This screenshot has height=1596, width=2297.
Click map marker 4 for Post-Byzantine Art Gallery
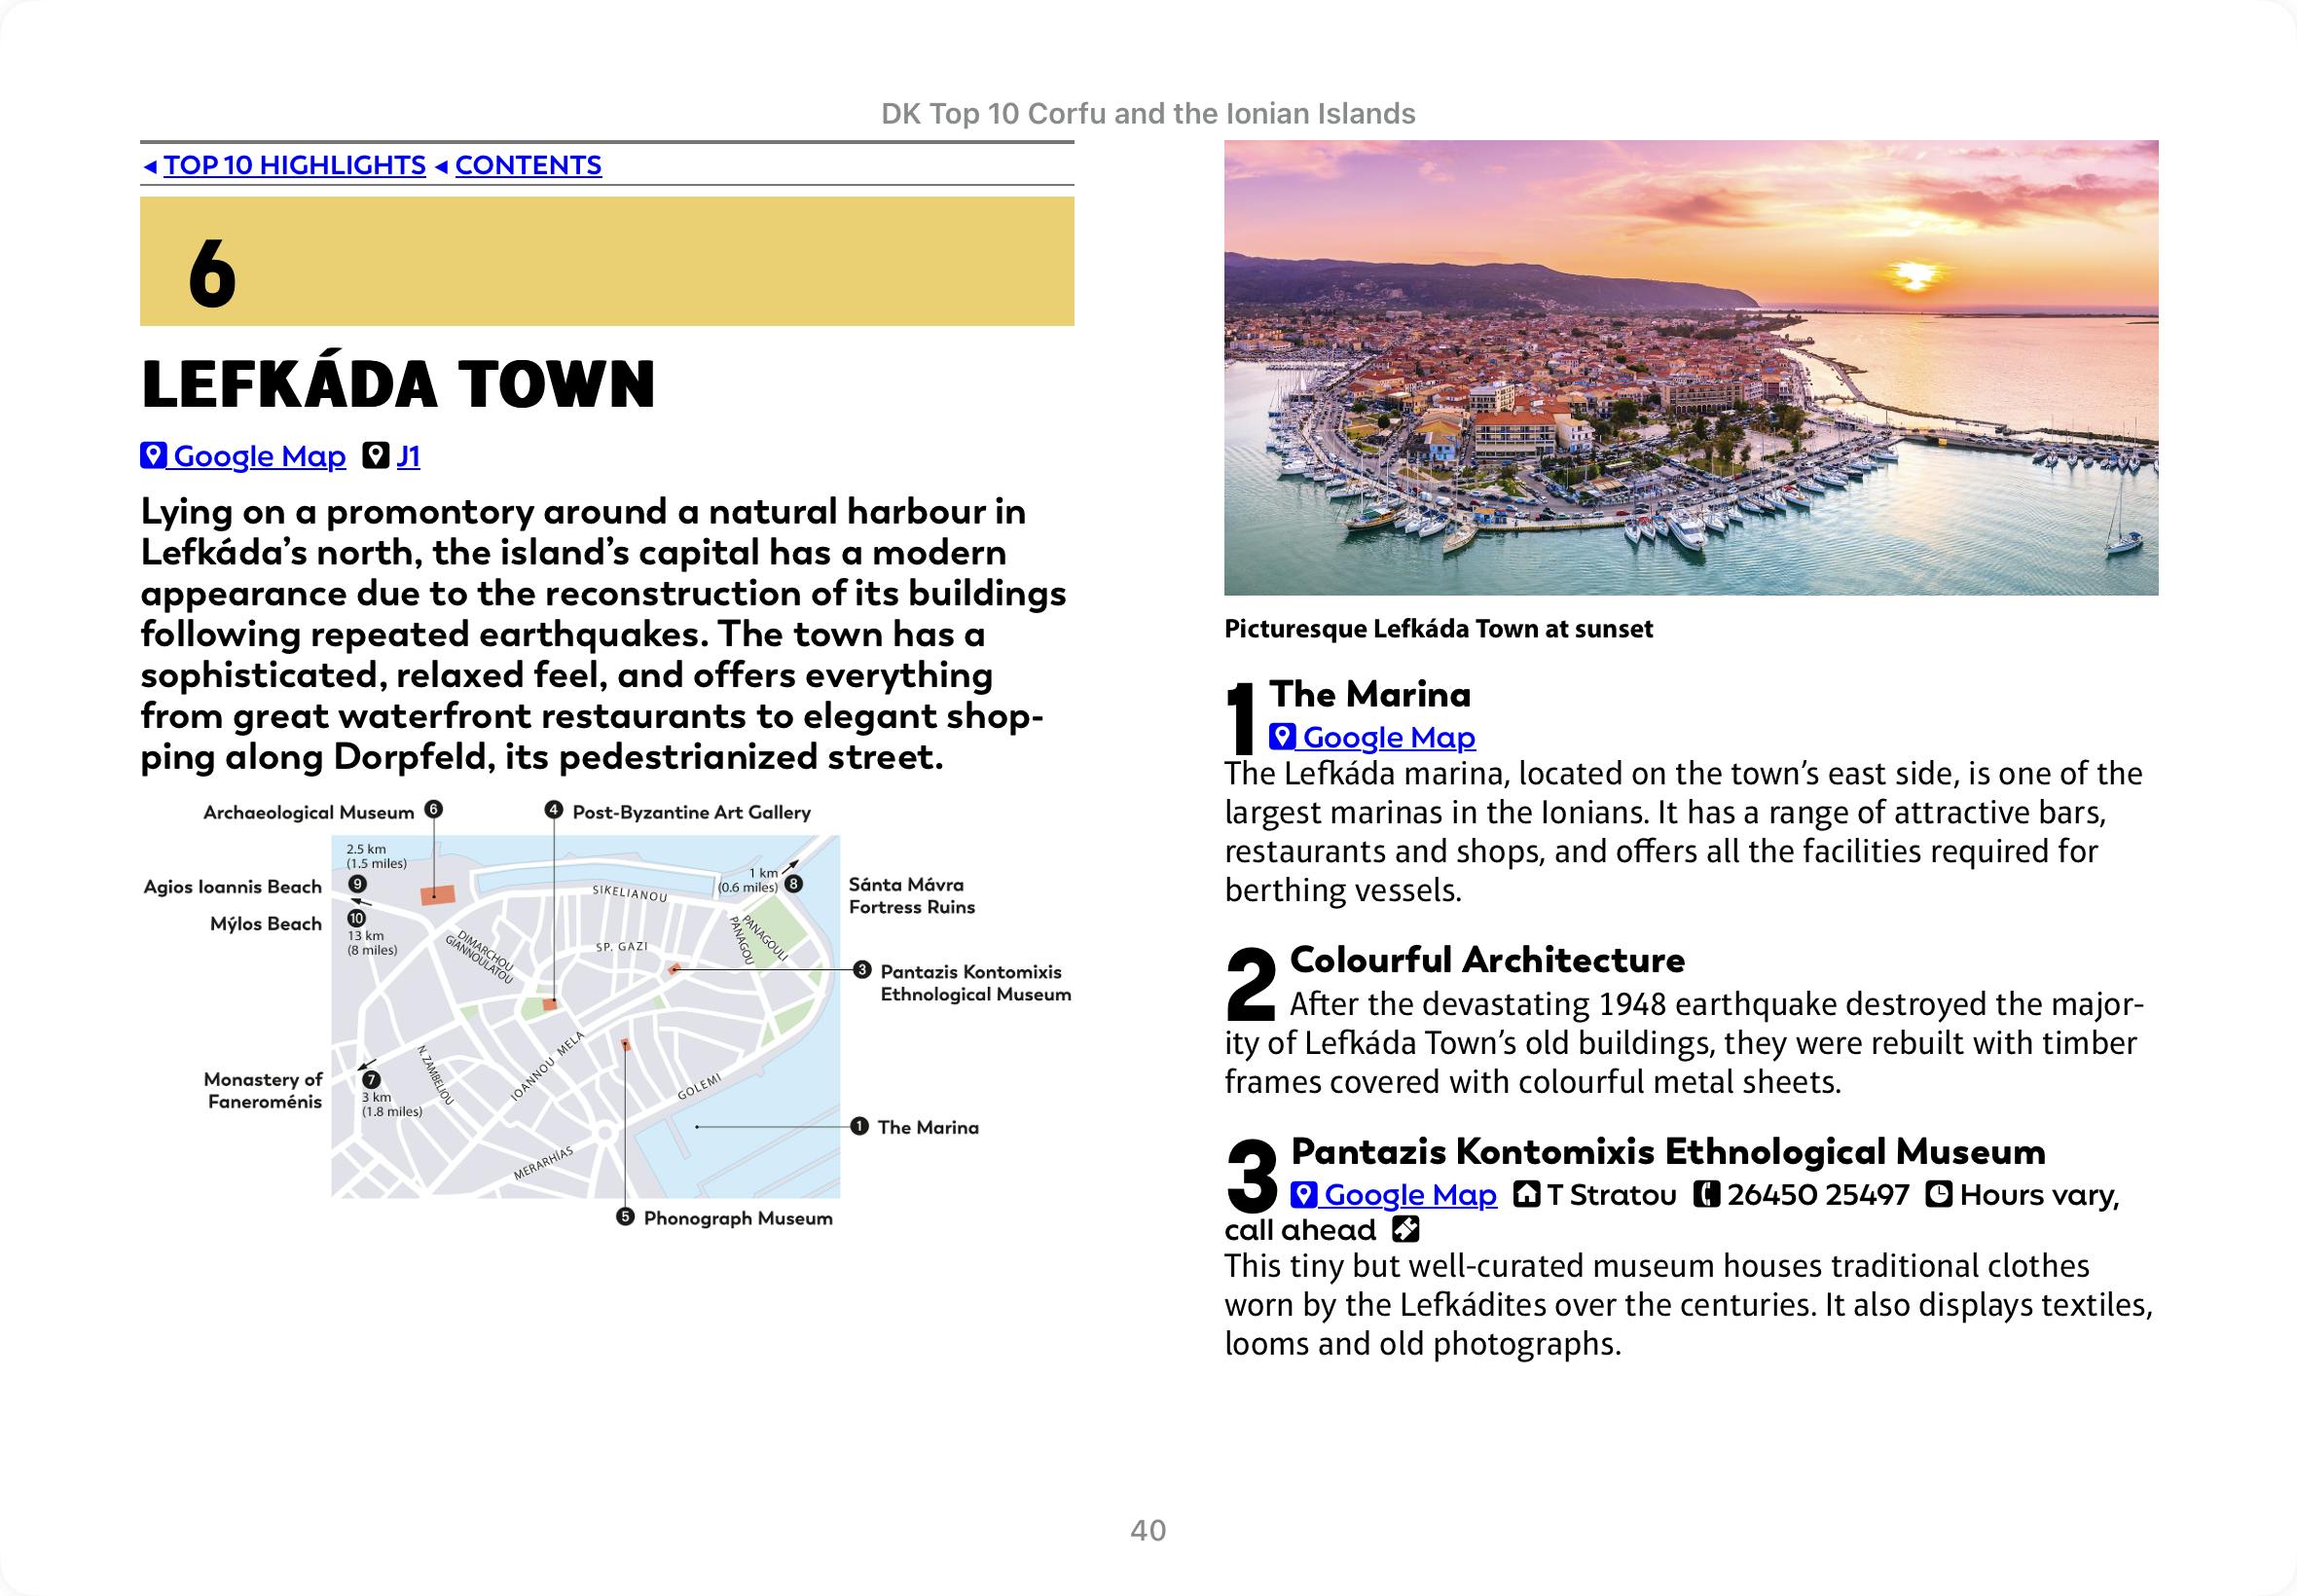[x=554, y=810]
